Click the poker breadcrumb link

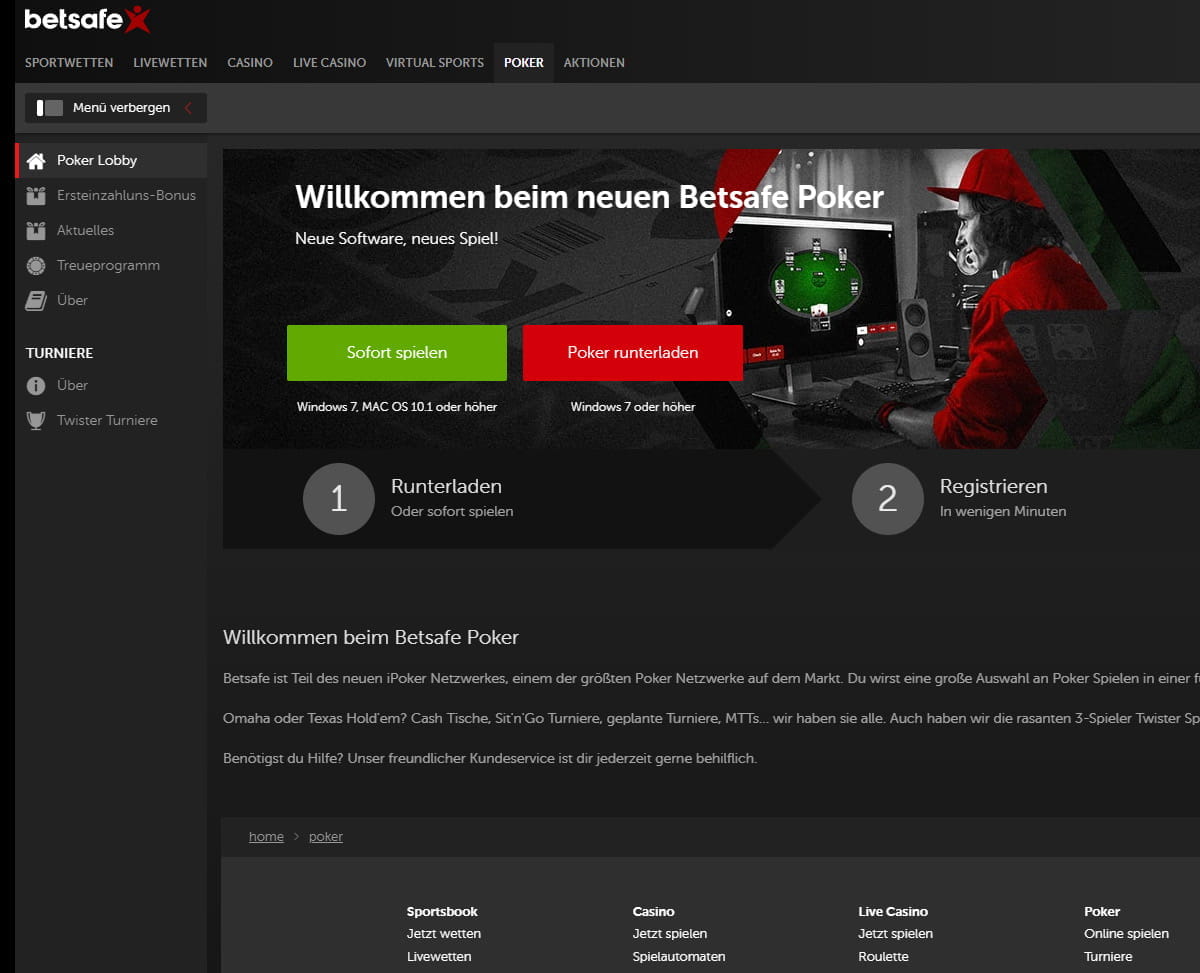326,836
